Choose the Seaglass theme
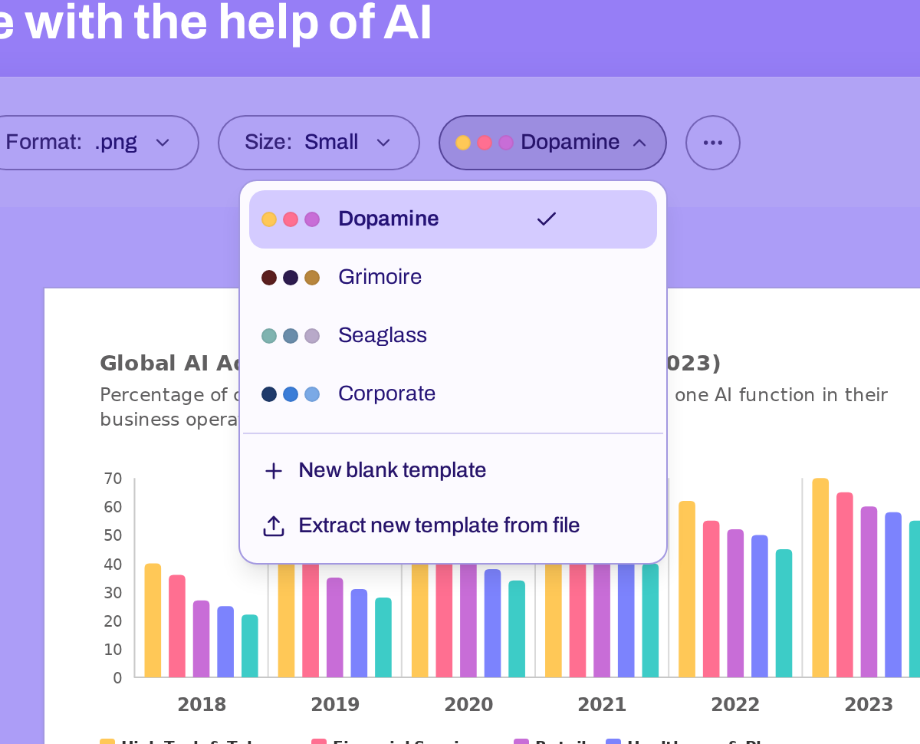Image resolution: width=920 pixels, height=744 pixels. 452,335
